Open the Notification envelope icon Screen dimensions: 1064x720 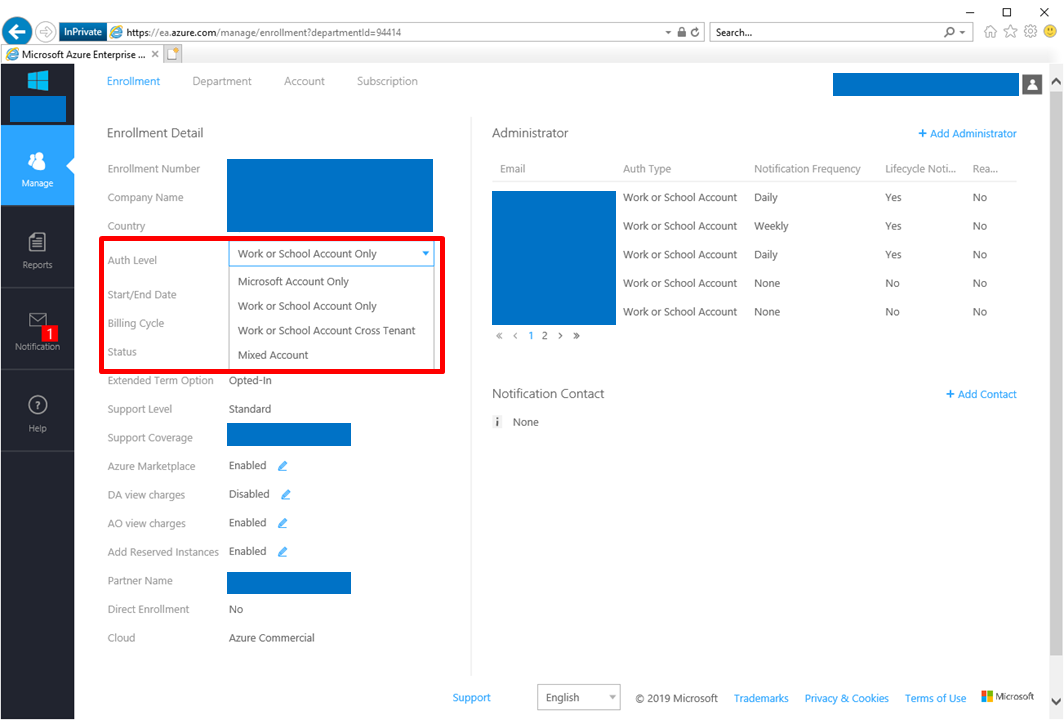[38, 319]
